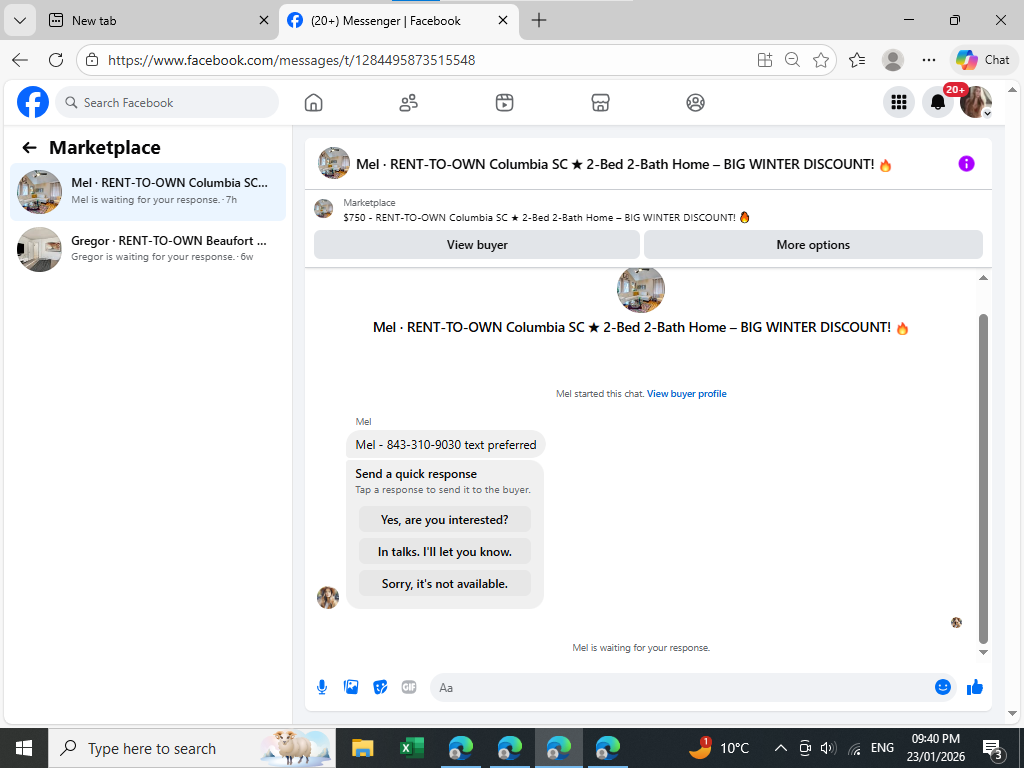Open conversation information purple icon
1024x768 pixels.
(967, 164)
